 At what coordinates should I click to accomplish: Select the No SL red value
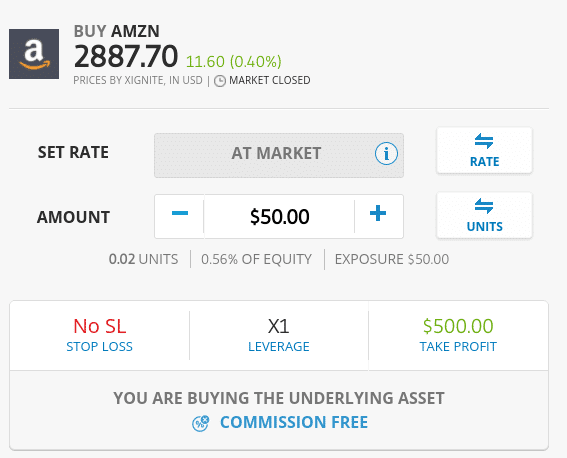[99, 326]
